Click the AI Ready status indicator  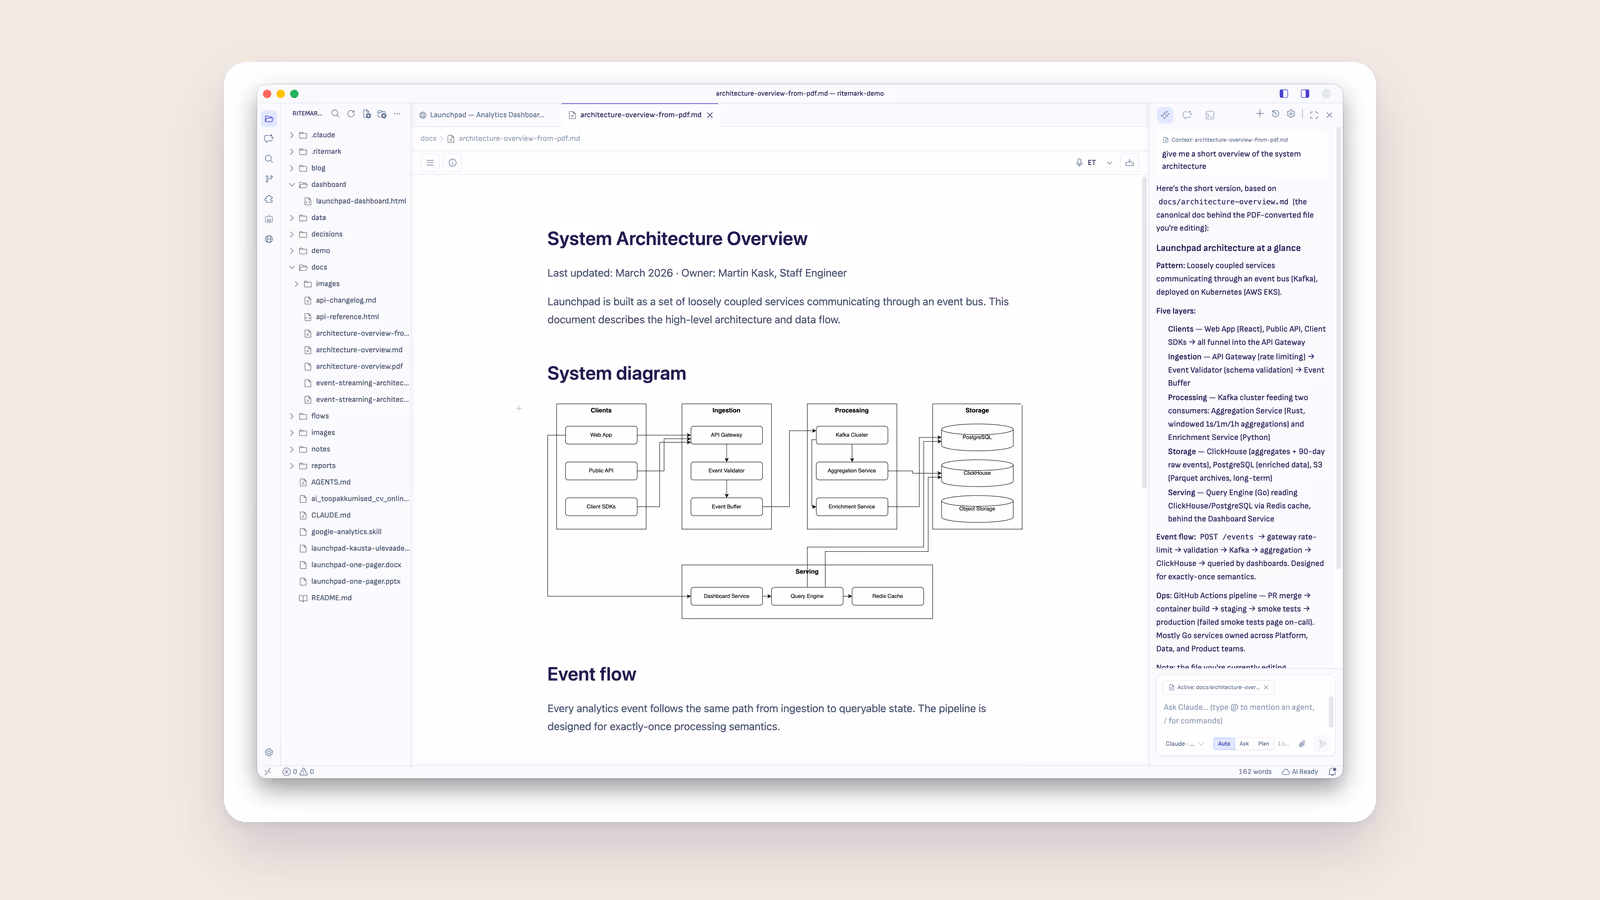(x=1300, y=772)
